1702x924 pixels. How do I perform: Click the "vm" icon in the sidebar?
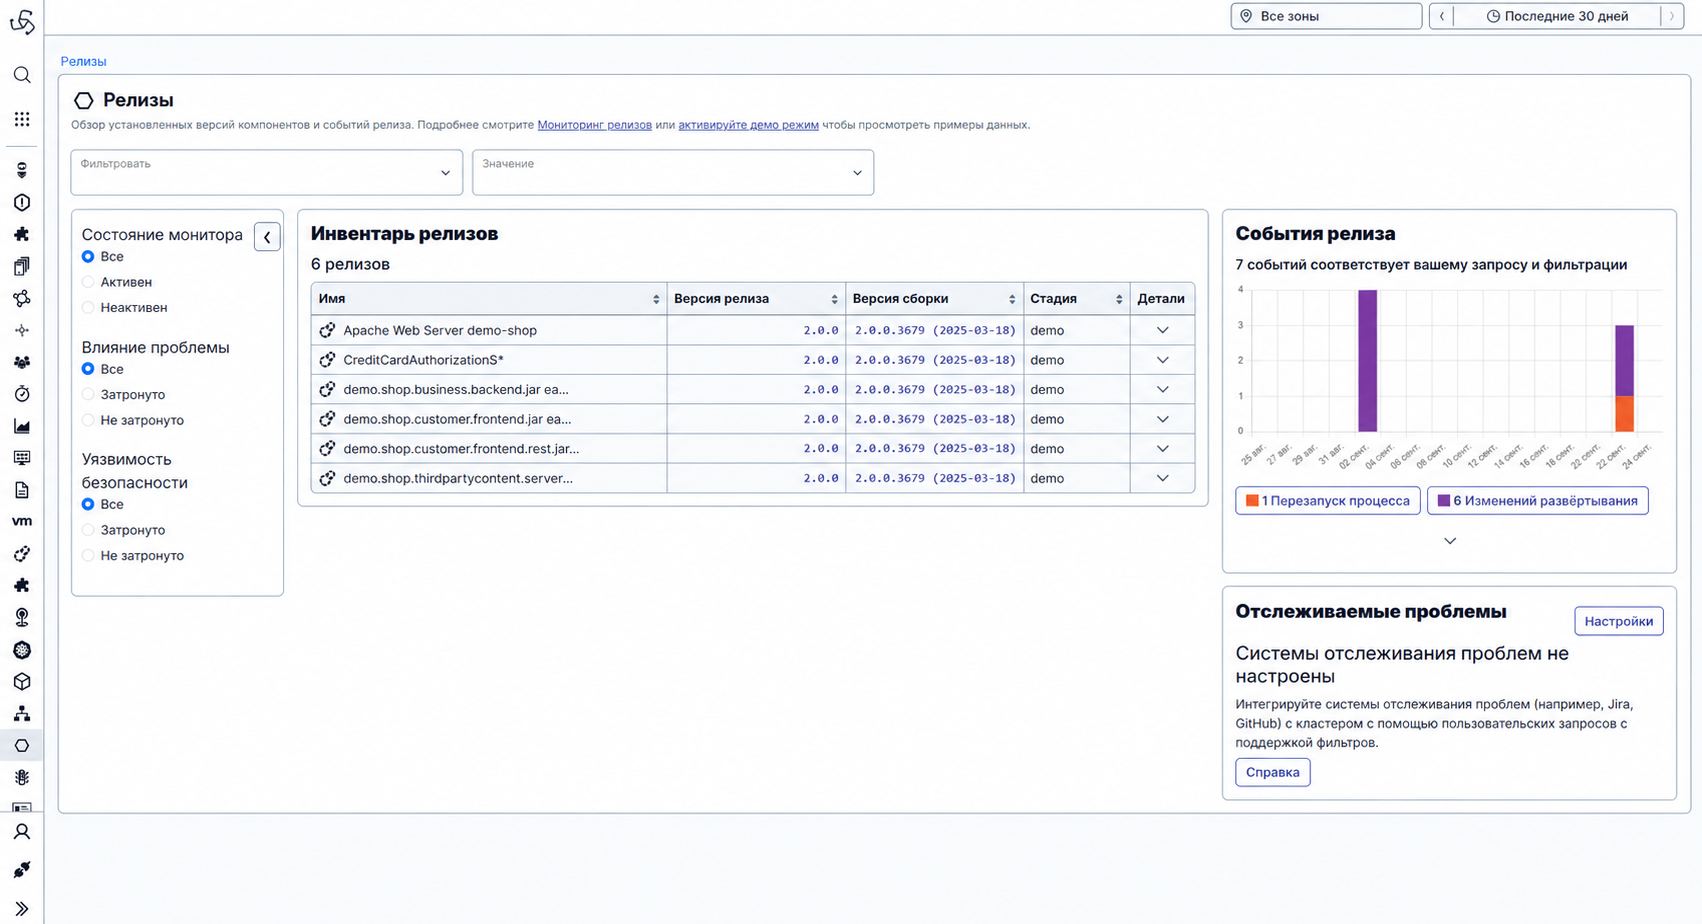coord(22,522)
